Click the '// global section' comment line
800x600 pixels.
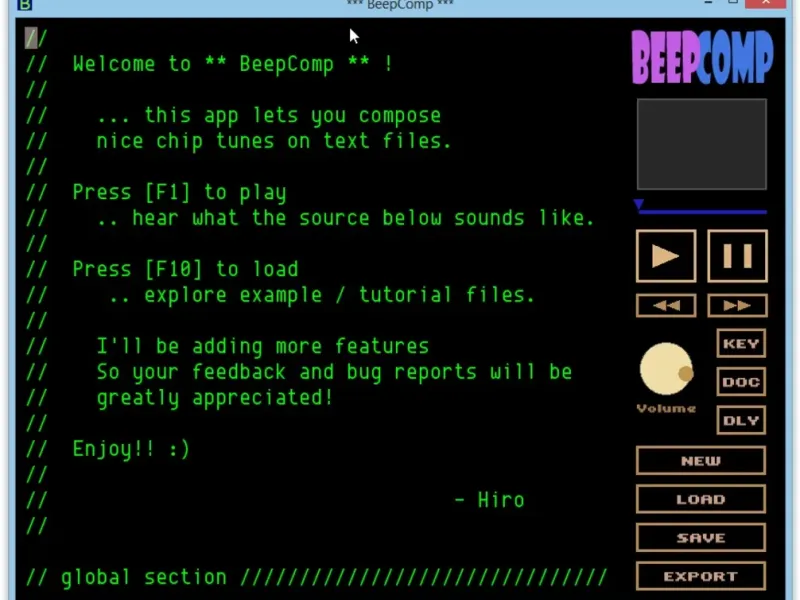[x=316, y=577]
